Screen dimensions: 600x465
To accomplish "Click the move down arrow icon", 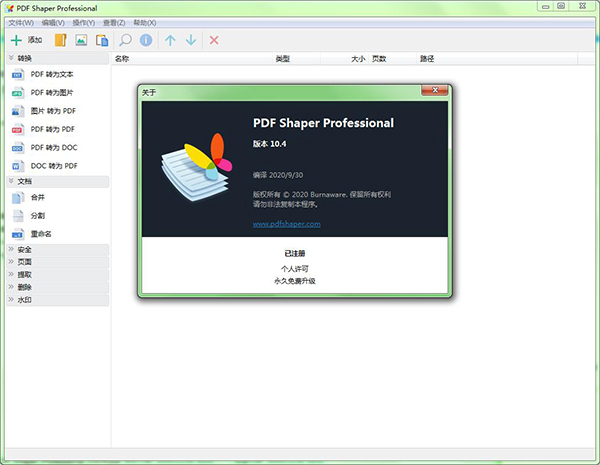I will [x=191, y=40].
